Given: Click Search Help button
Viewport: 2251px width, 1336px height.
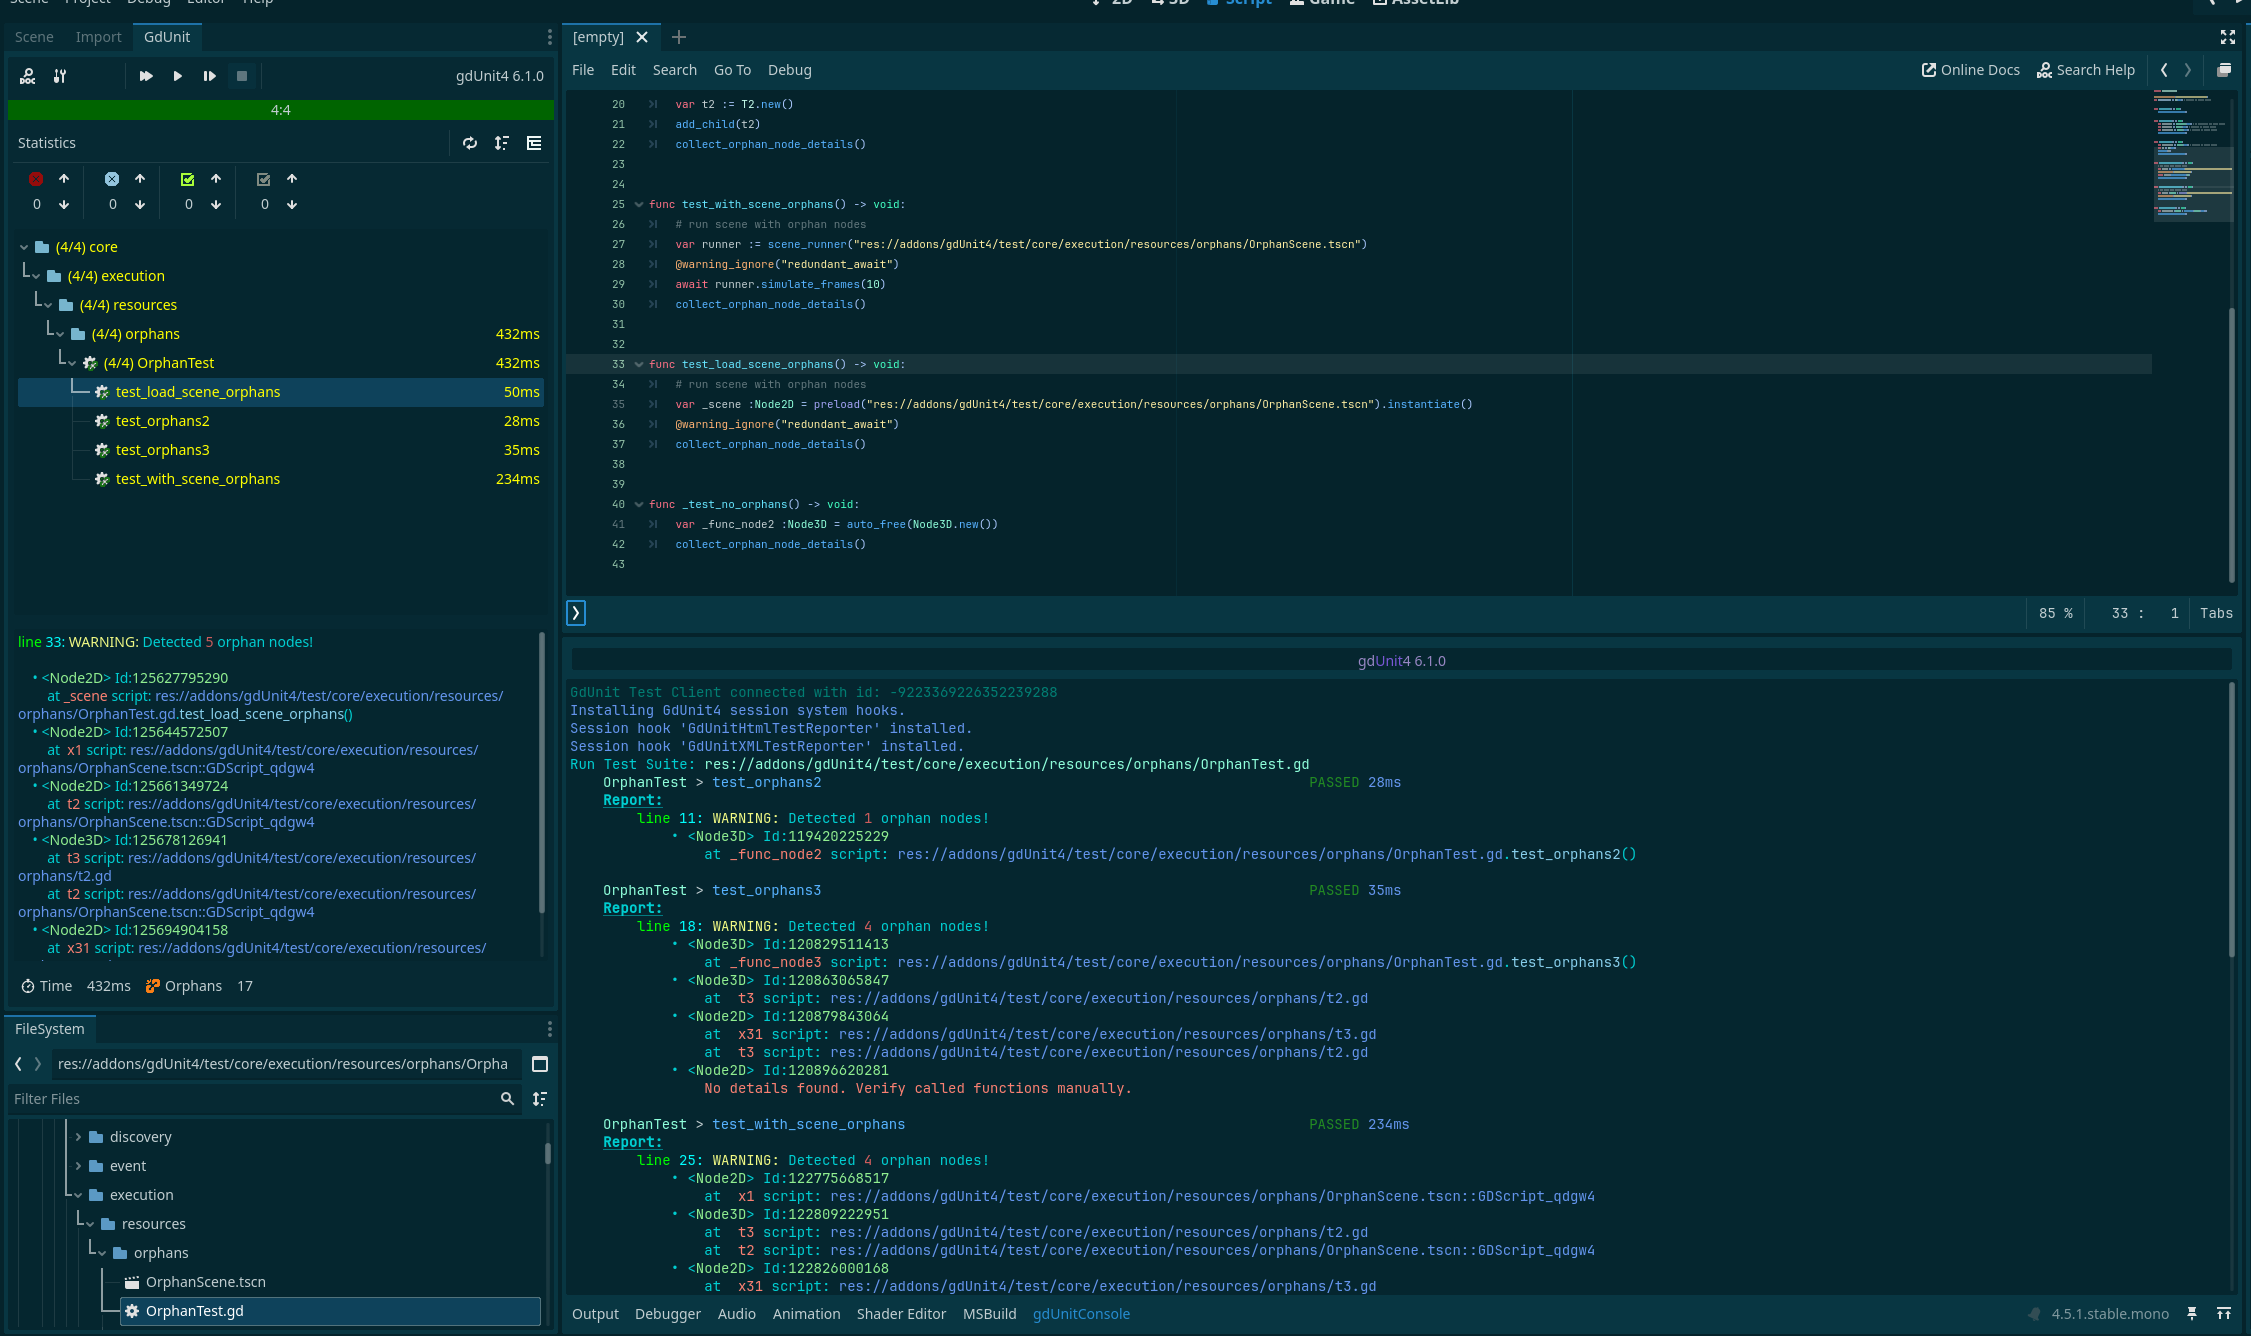Looking at the screenshot, I should (2085, 70).
